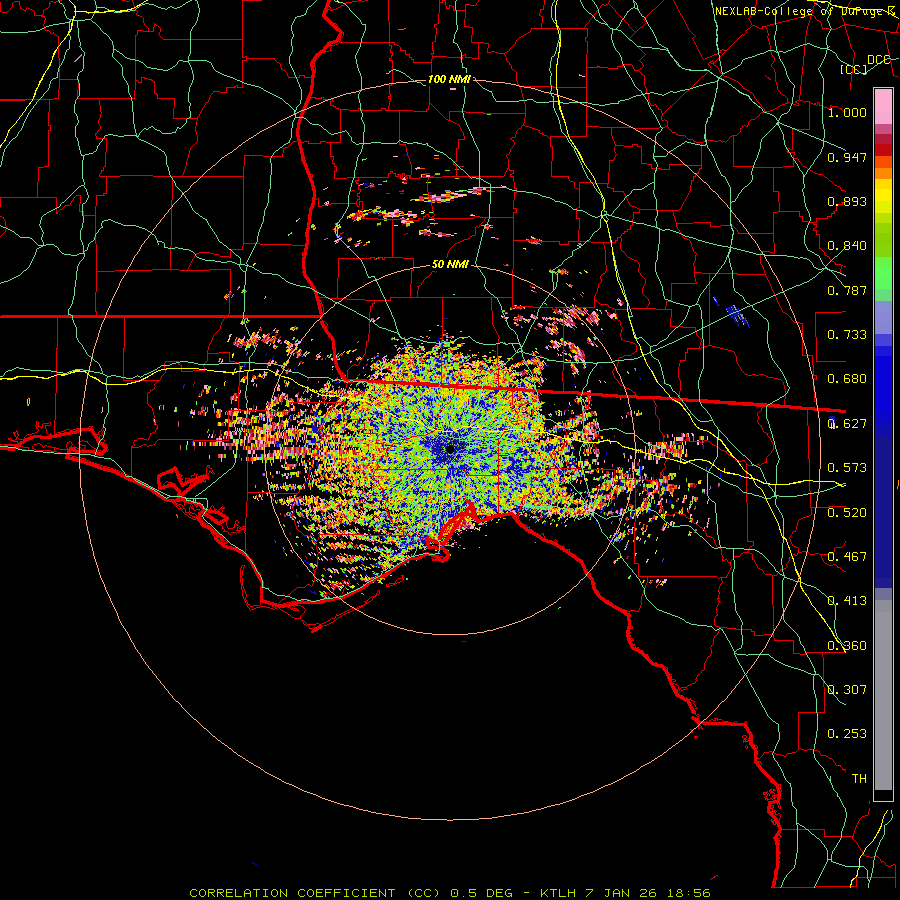Screen dimensions: 900x900
Task: Click the 0.520 color scale value
Action: (x=847, y=513)
